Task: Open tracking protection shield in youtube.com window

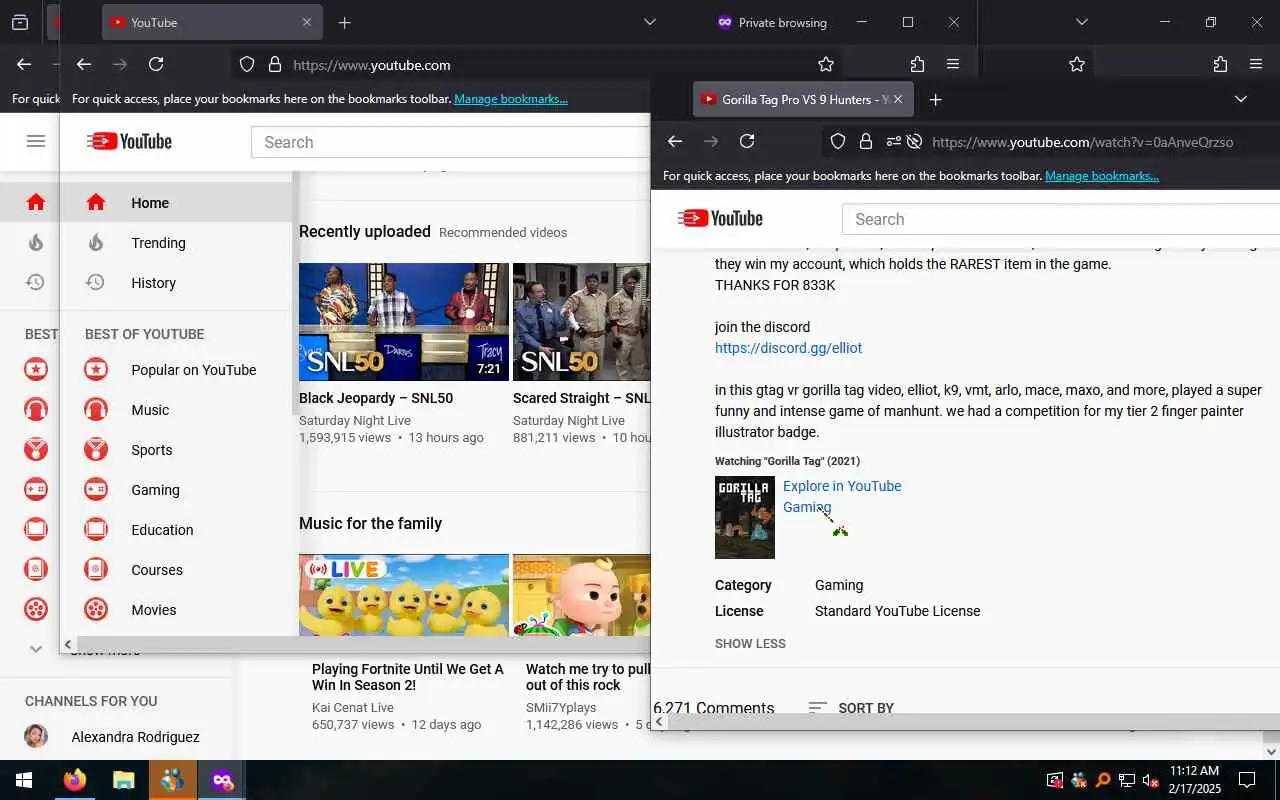Action: pos(247,64)
